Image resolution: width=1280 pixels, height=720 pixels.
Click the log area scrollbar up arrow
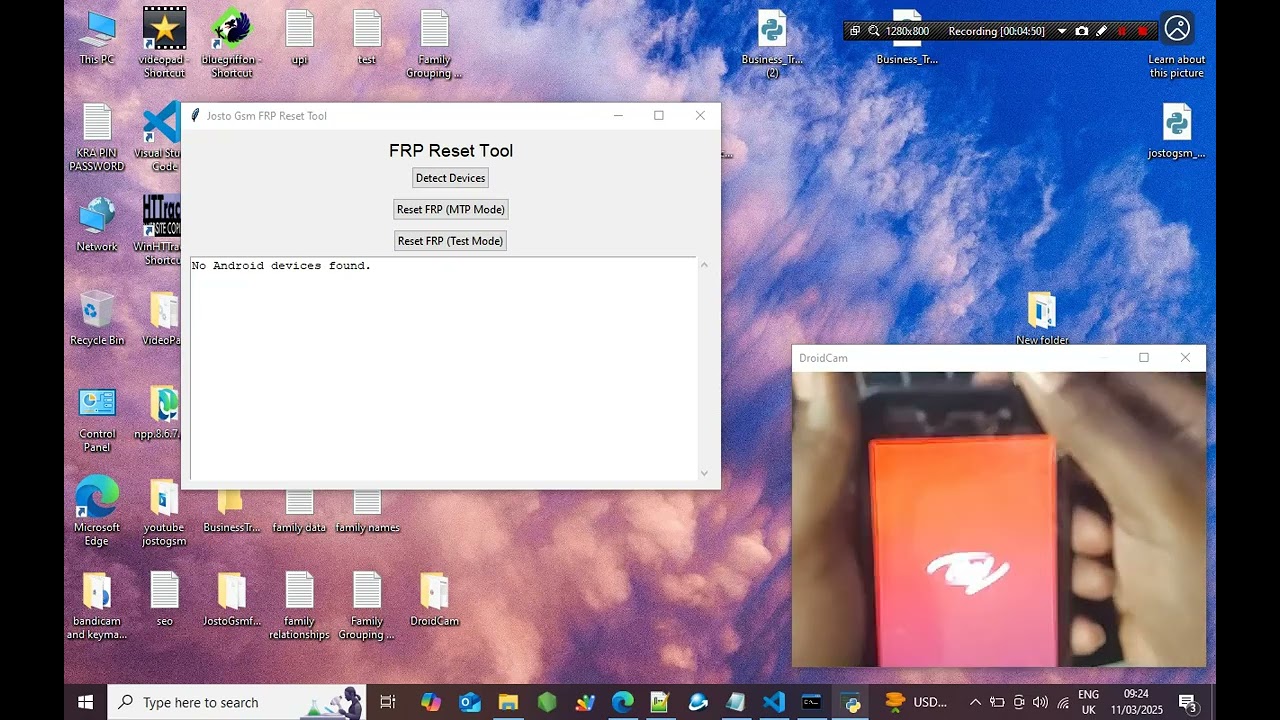(x=704, y=265)
